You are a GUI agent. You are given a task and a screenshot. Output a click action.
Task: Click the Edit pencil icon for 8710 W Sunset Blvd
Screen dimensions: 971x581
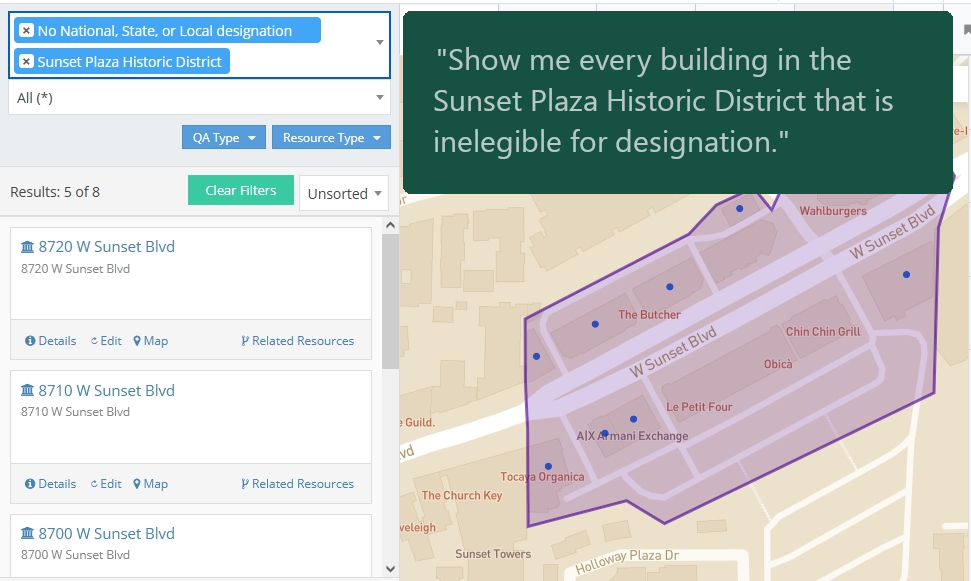click(x=92, y=483)
